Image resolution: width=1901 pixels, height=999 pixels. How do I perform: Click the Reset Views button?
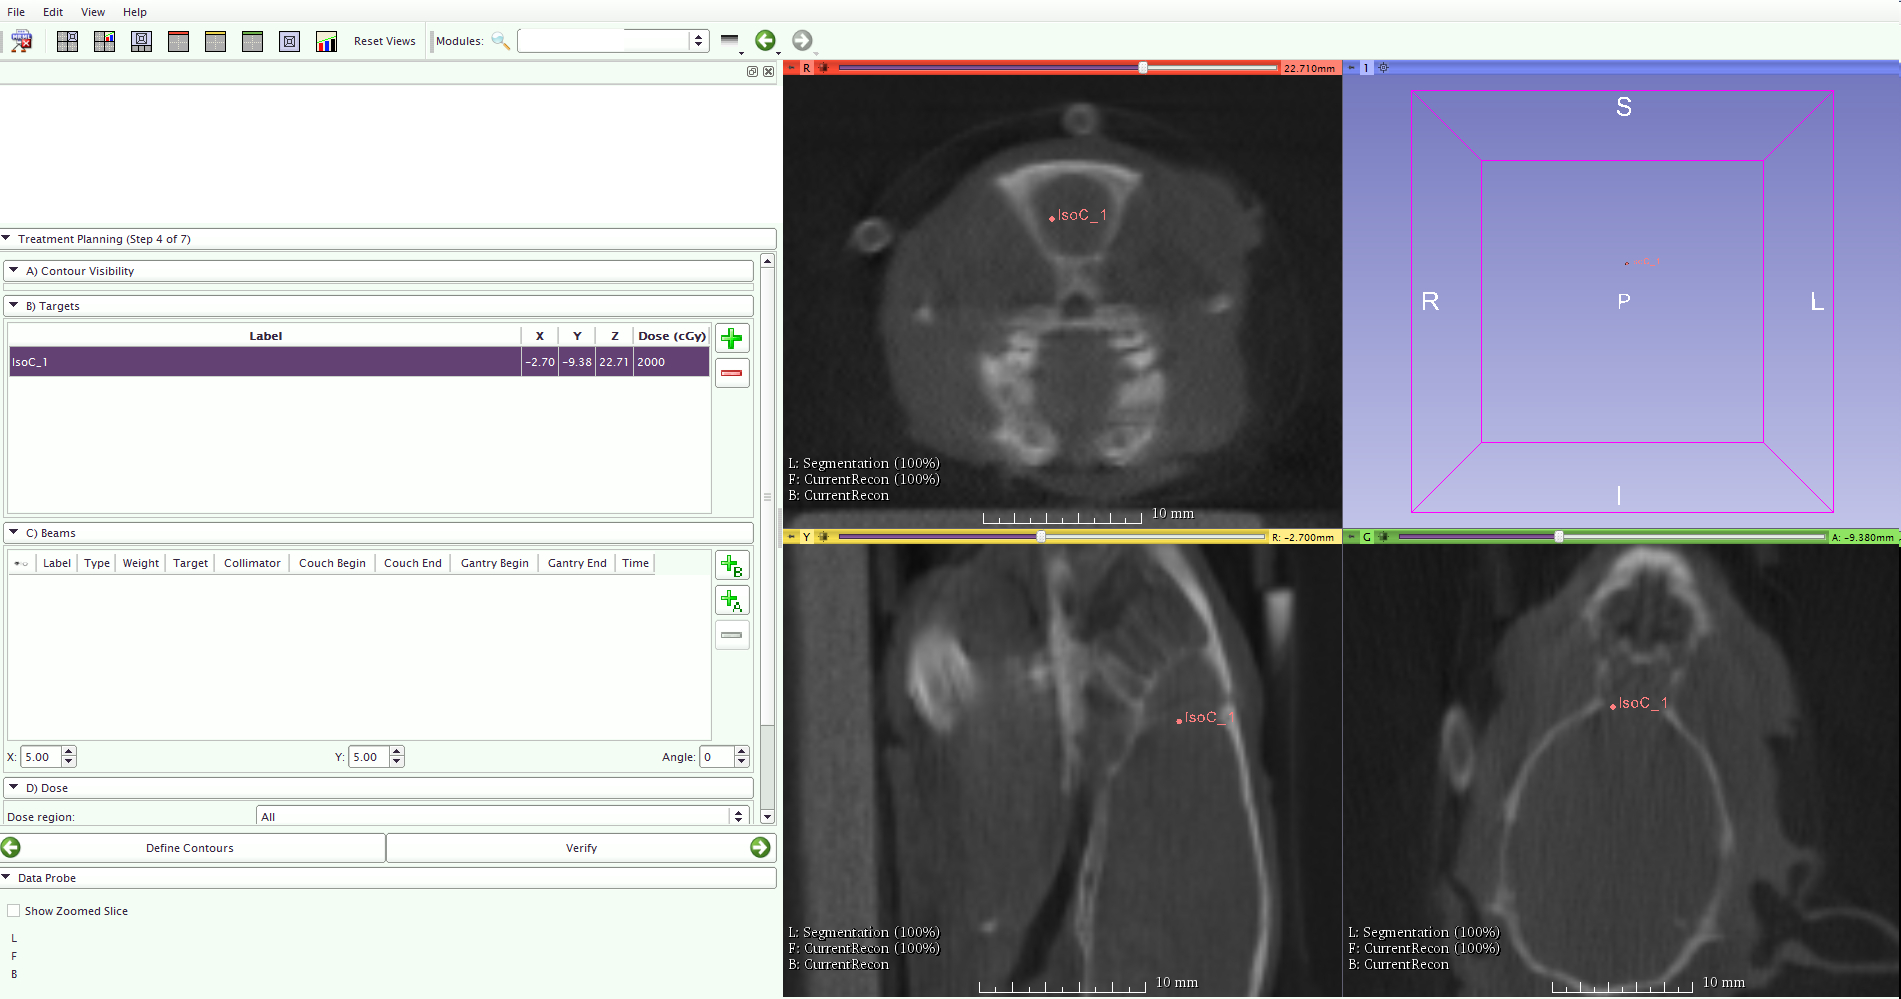tap(384, 41)
